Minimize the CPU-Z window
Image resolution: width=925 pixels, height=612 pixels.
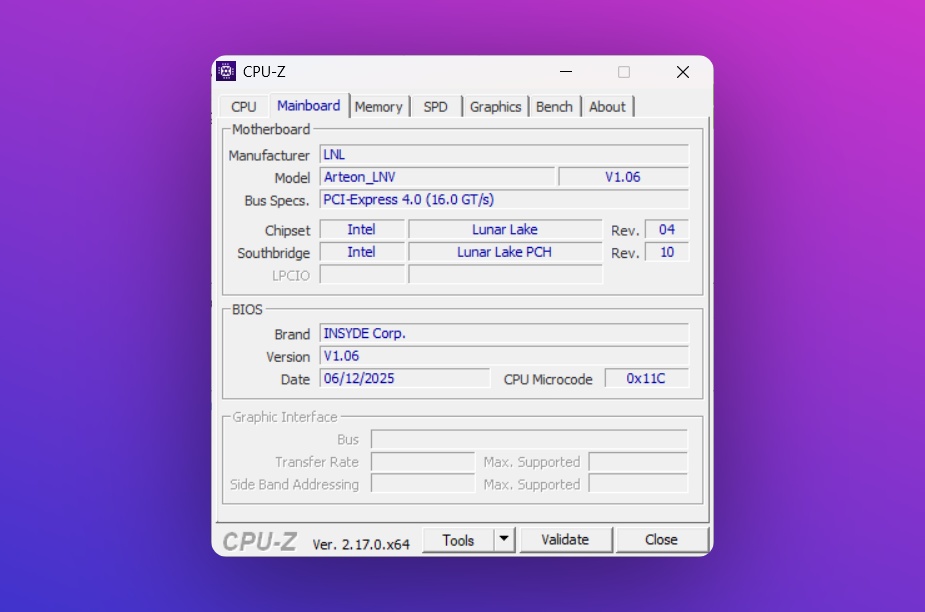(x=566, y=72)
